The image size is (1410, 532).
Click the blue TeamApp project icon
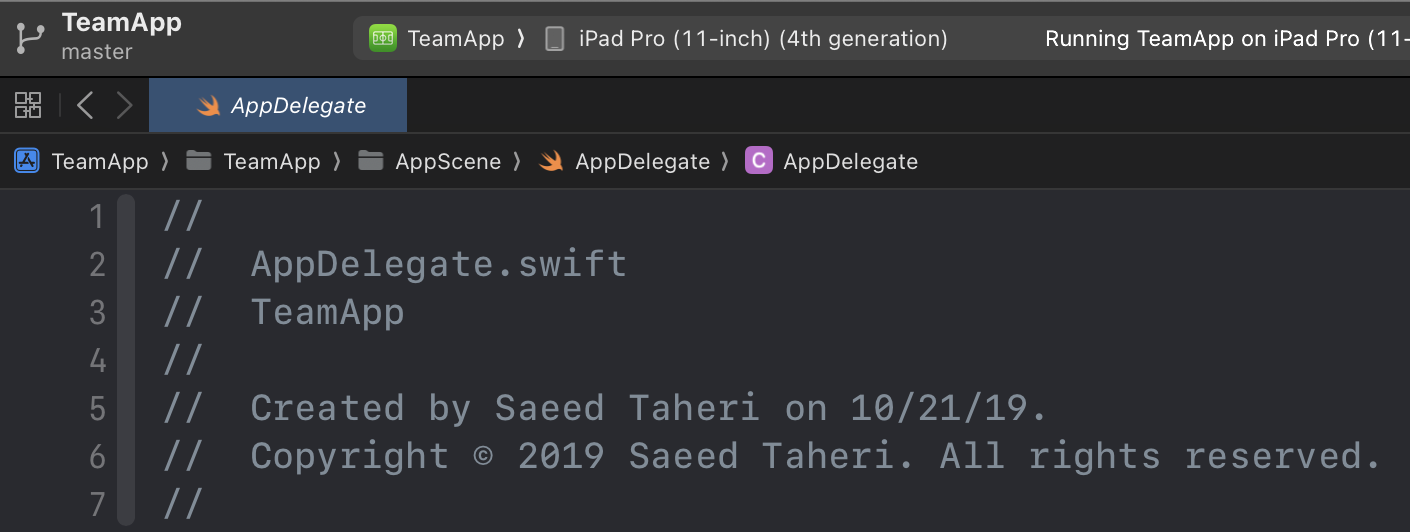pos(27,161)
